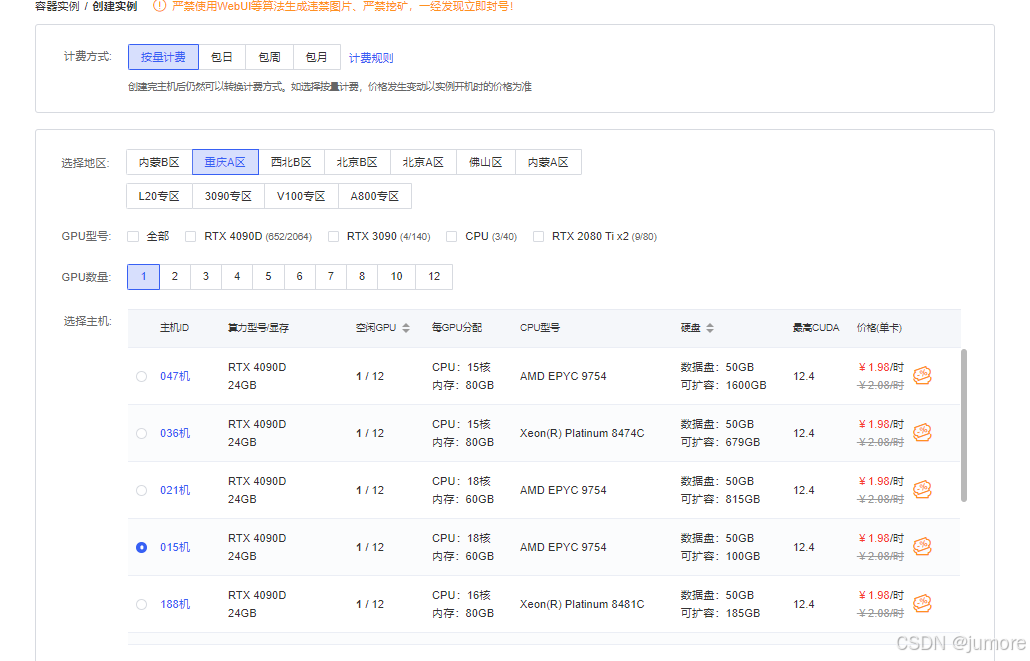Check the RTX 2080 Ti x2 checkbox
Image resolution: width=1030 pixels, height=661 pixels.
[539, 237]
